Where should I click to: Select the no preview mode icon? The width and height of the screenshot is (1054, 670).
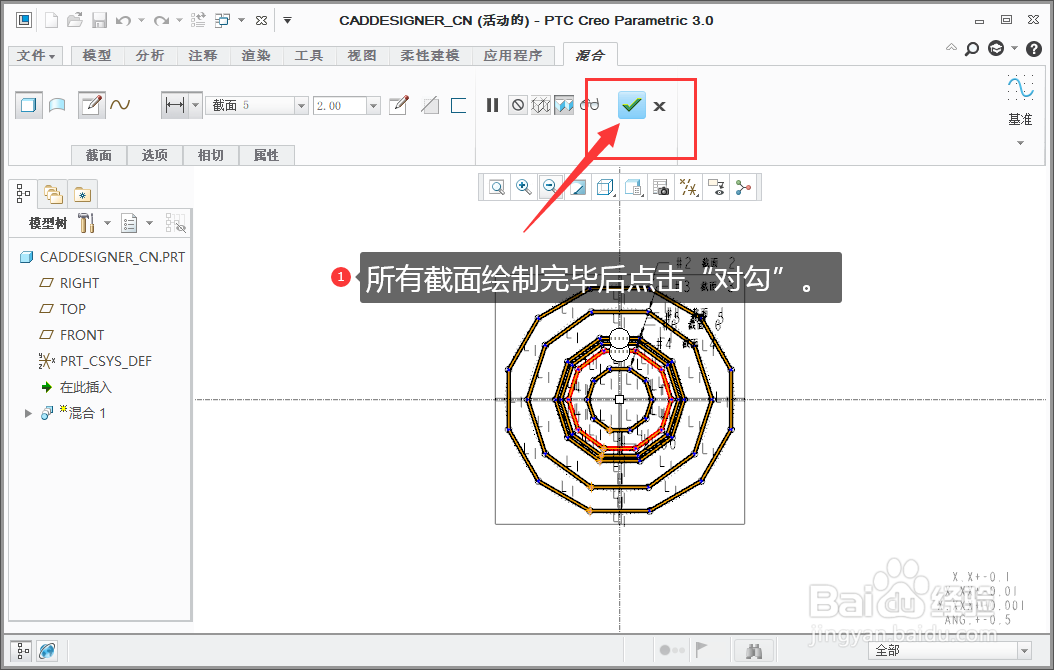518,105
